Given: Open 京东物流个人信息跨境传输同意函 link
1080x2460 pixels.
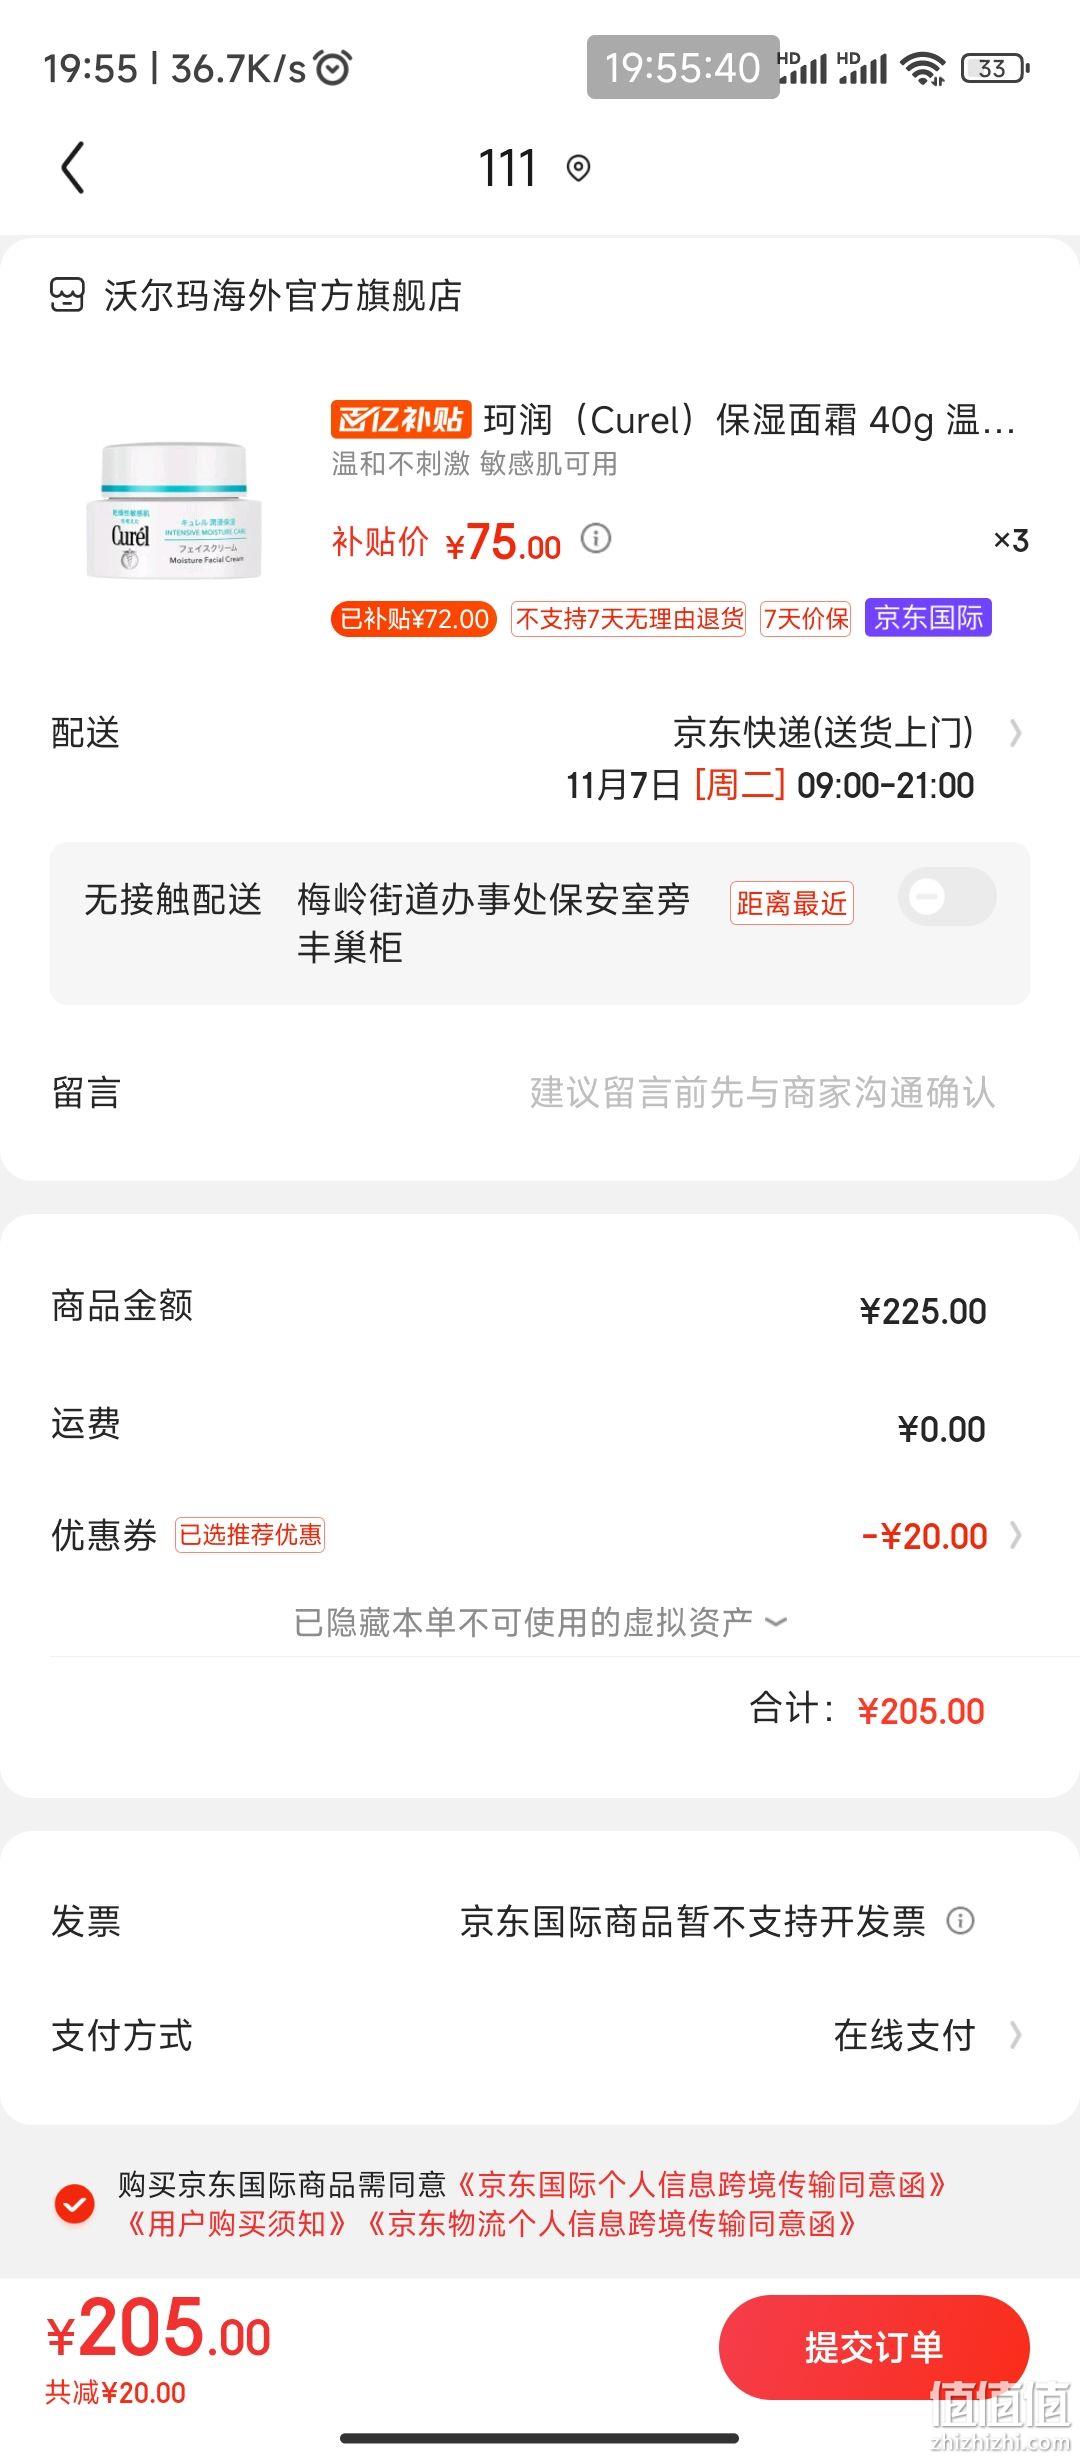Looking at the screenshot, I should click(x=611, y=2224).
